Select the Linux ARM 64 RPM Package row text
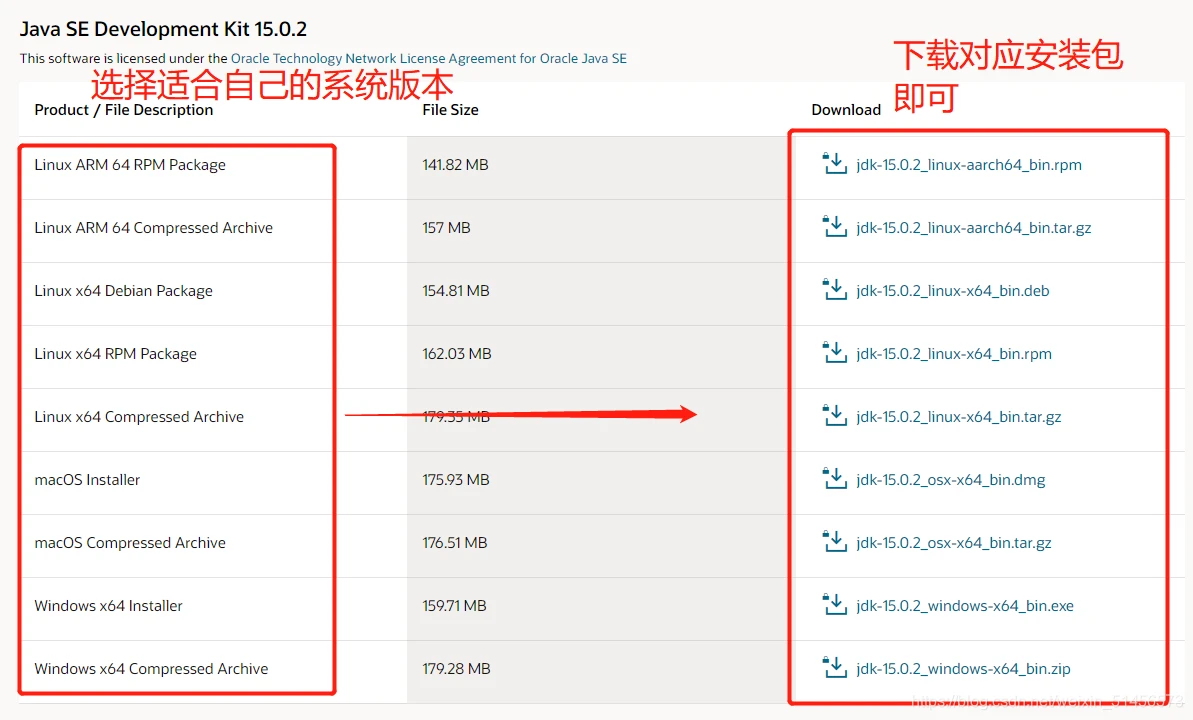 pos(130,165)
